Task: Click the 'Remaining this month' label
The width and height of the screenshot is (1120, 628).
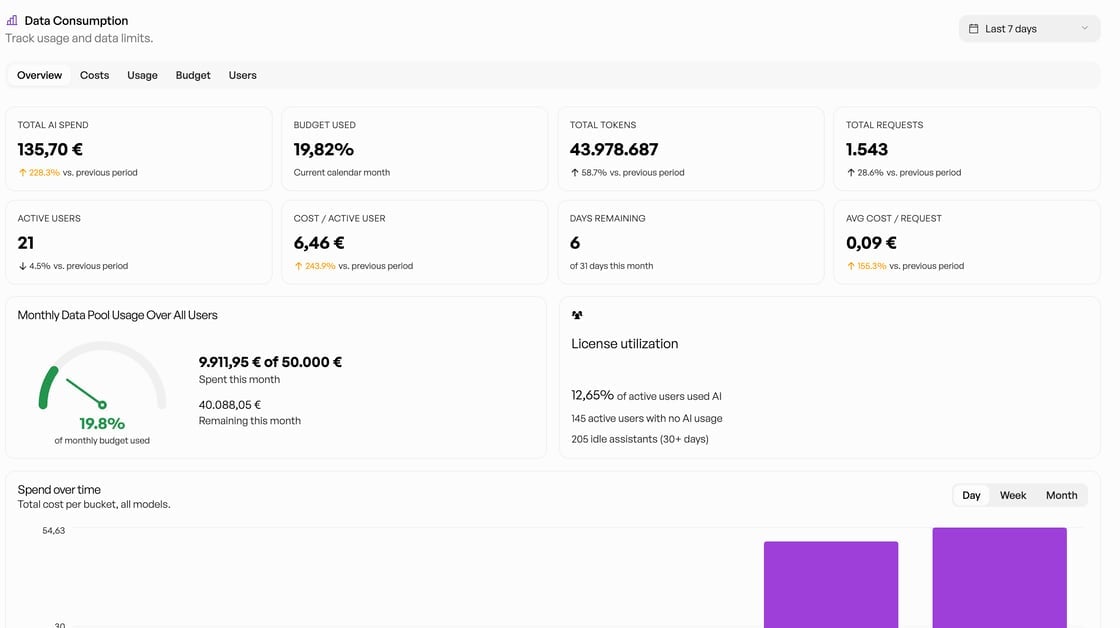Action: (x=249, y=421)
